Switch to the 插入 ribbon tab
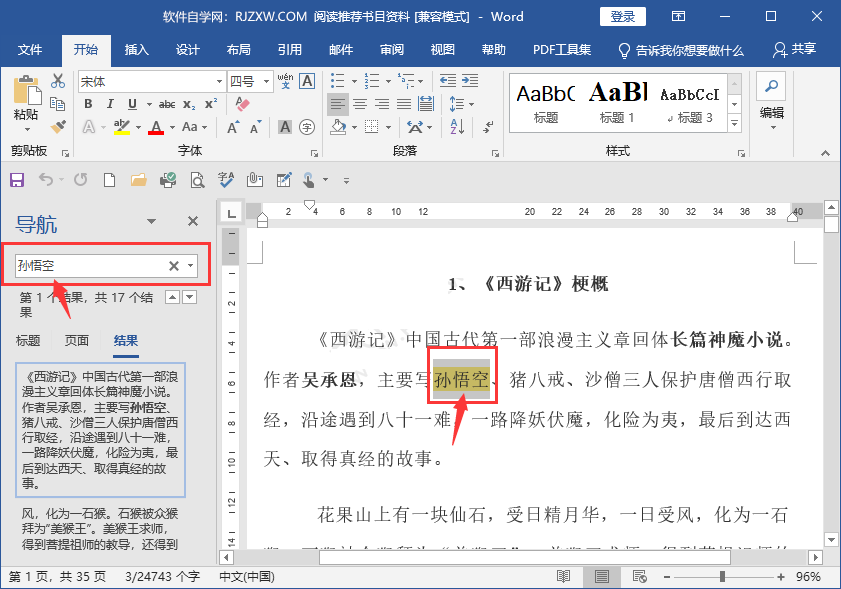The height and width of the screenshot is (589, 841). (138, 47)
